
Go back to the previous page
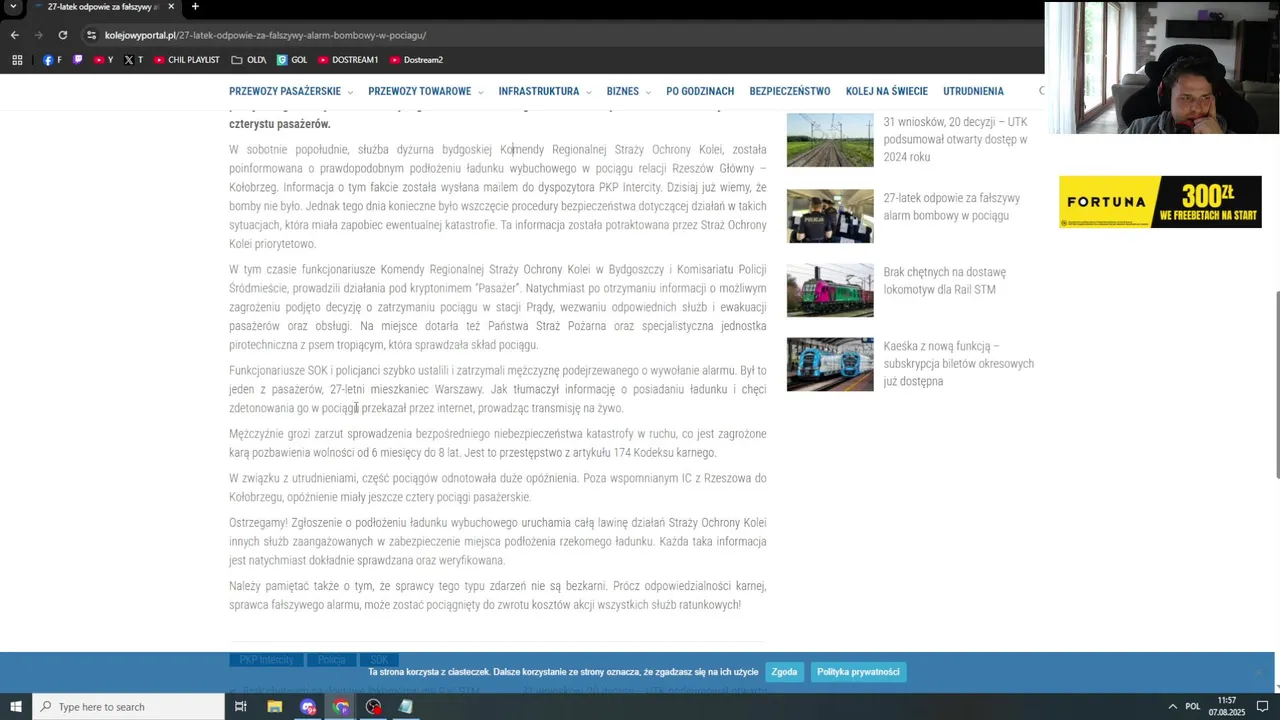point(14,35)
